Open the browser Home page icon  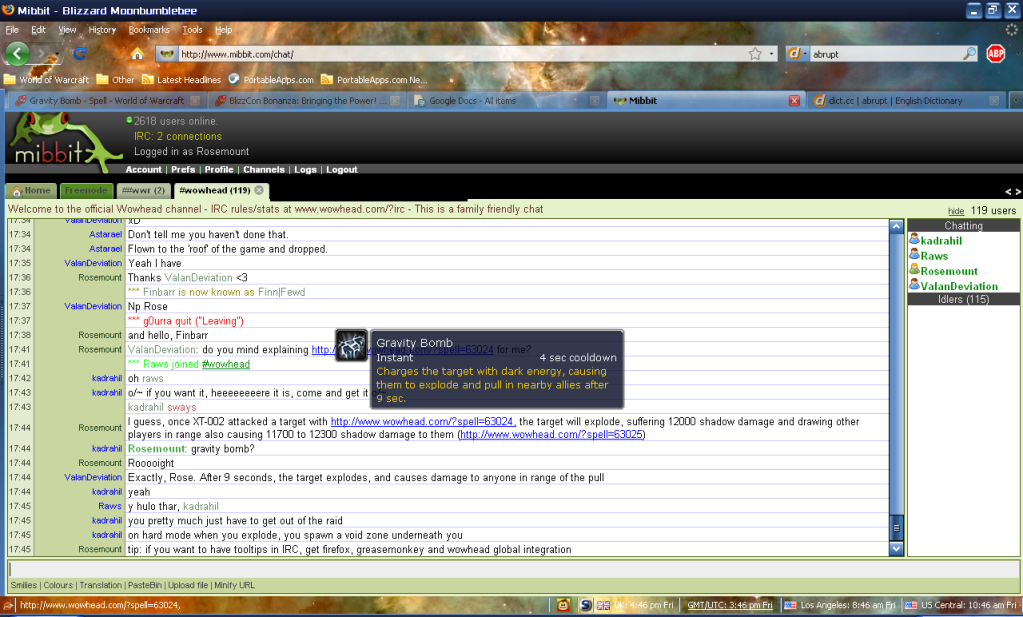[137, 54]
